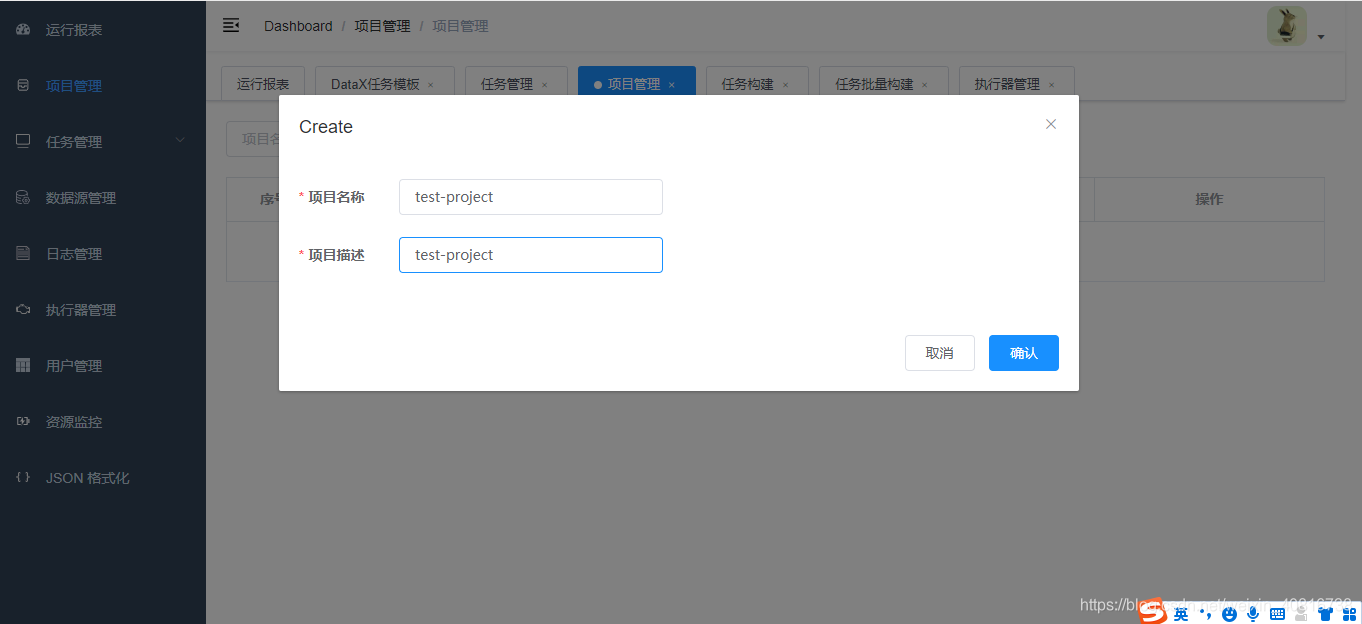Image resolution: width=1362 pixels, height=624 pixels.
Task: Expand the 任务管理 submenu chevron
Action: [x=180, y=141]
